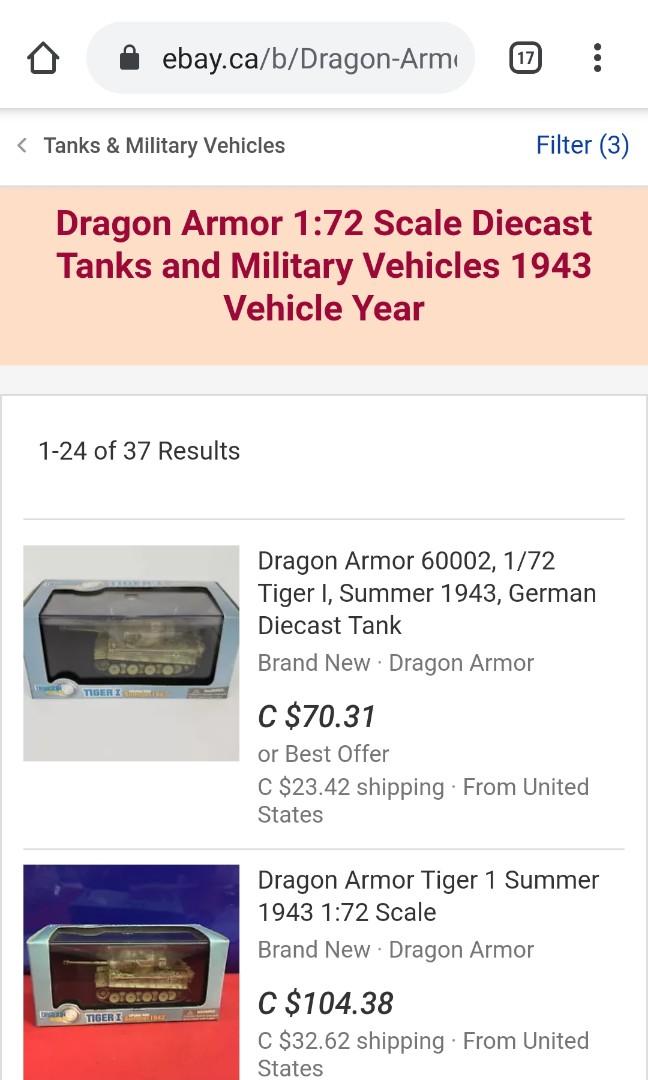Tap 'Brand New · Dragon Armor' on the first listing

click(396, 662)
